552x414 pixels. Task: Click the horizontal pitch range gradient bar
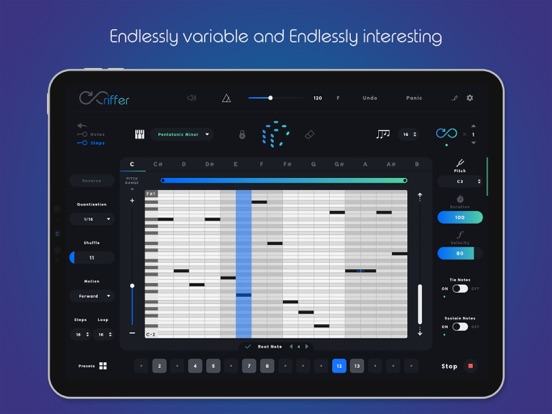tap(284, 181)
